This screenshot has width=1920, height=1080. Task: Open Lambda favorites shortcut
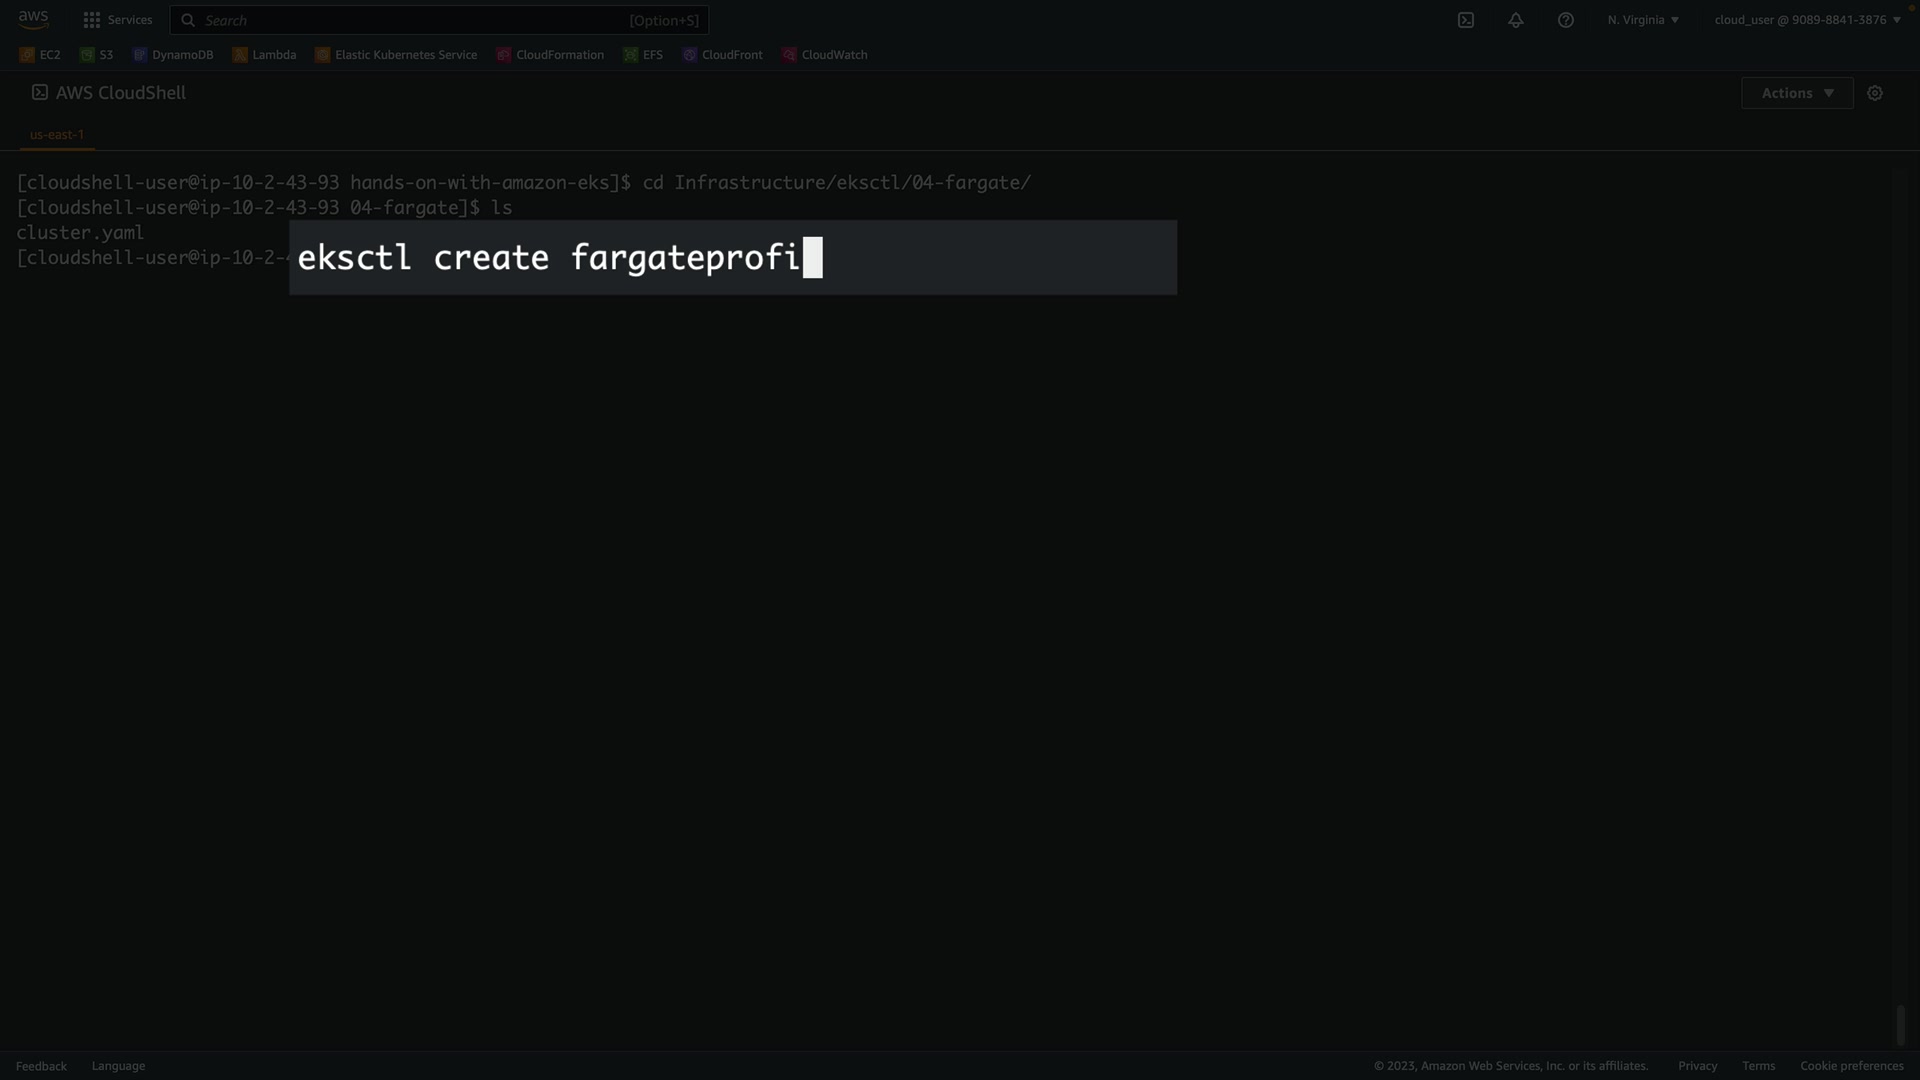(x=265, y=55)
